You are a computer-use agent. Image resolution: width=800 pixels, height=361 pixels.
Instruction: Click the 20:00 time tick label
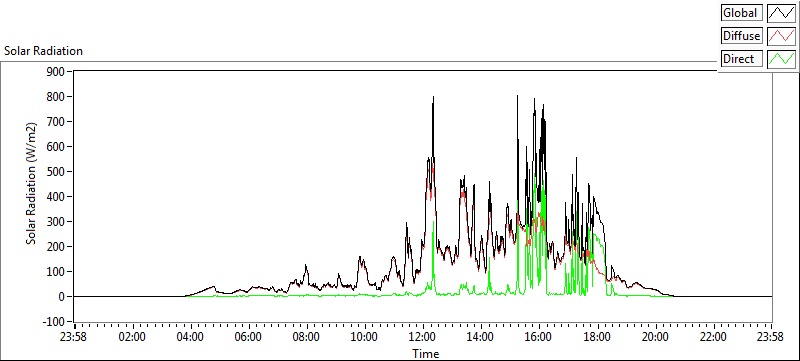655,337
